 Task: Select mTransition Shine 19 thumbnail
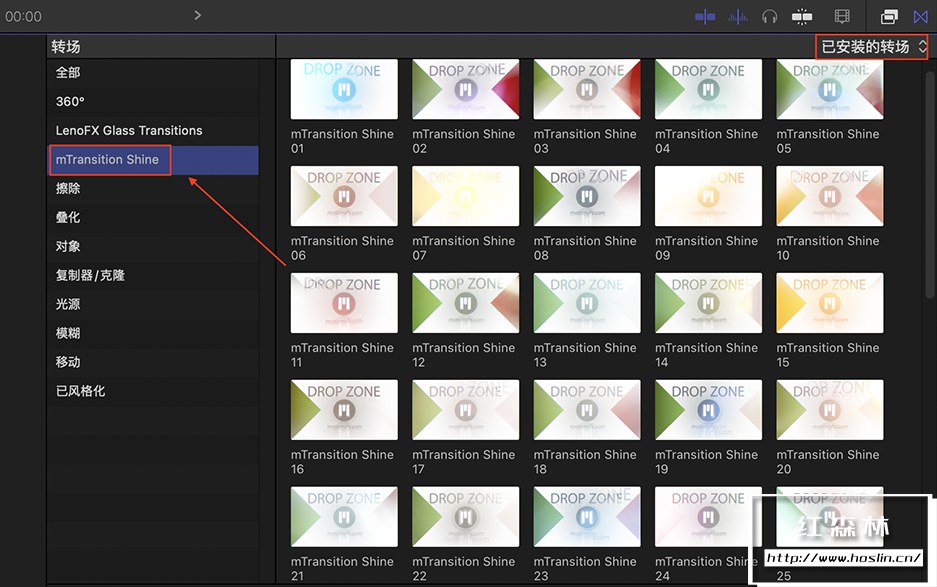[x=708, y=410]
